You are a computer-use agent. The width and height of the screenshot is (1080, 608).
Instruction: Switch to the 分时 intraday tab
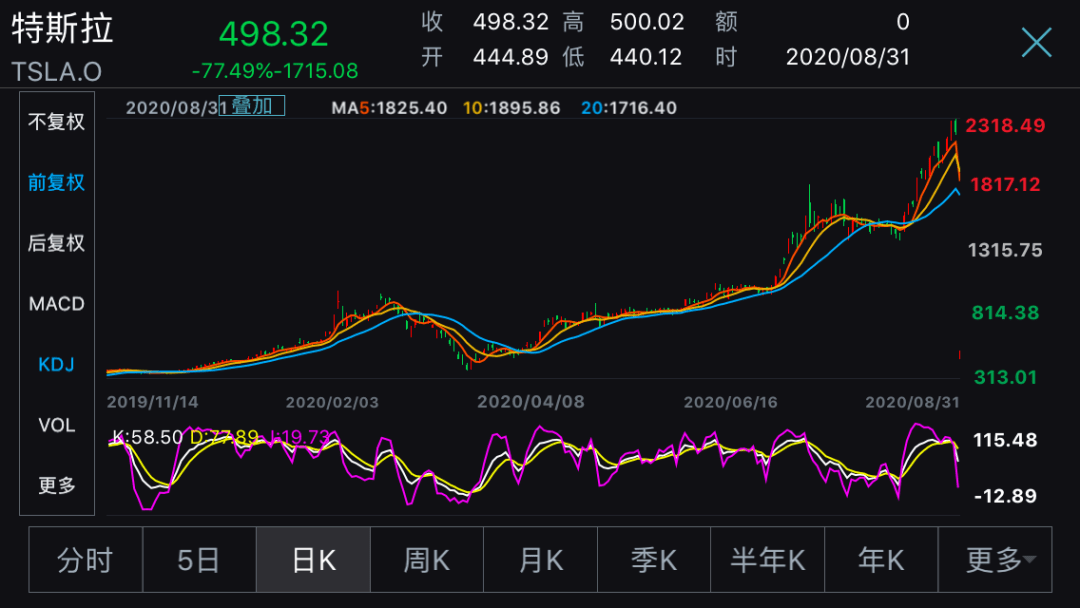point(85,560)
